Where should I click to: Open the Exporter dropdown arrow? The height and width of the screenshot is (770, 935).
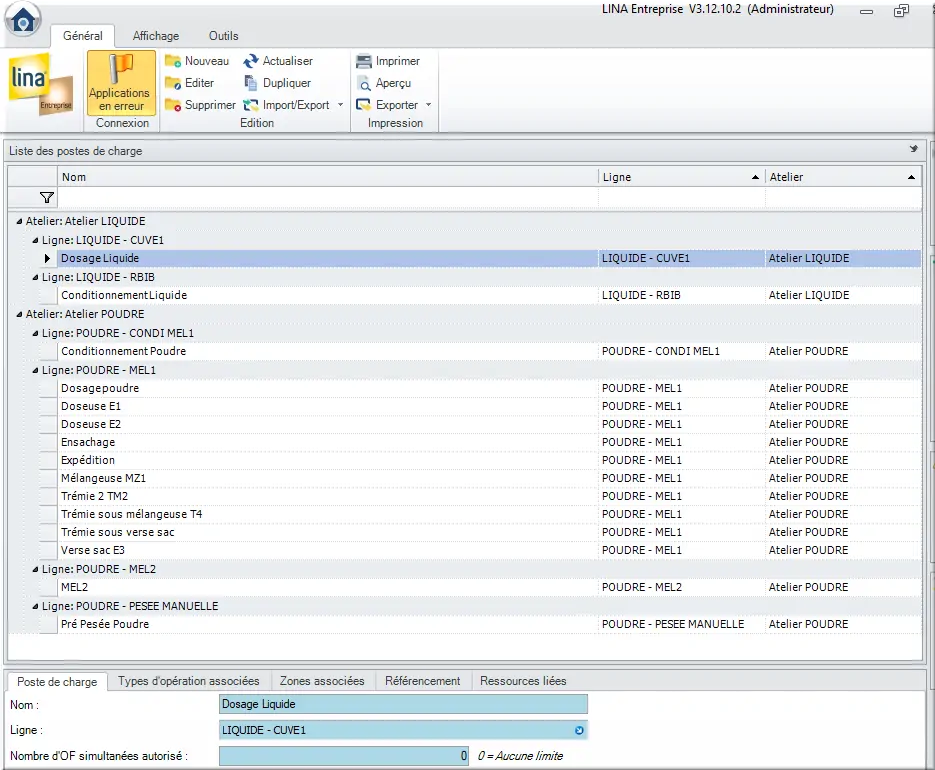click(428, 105)
